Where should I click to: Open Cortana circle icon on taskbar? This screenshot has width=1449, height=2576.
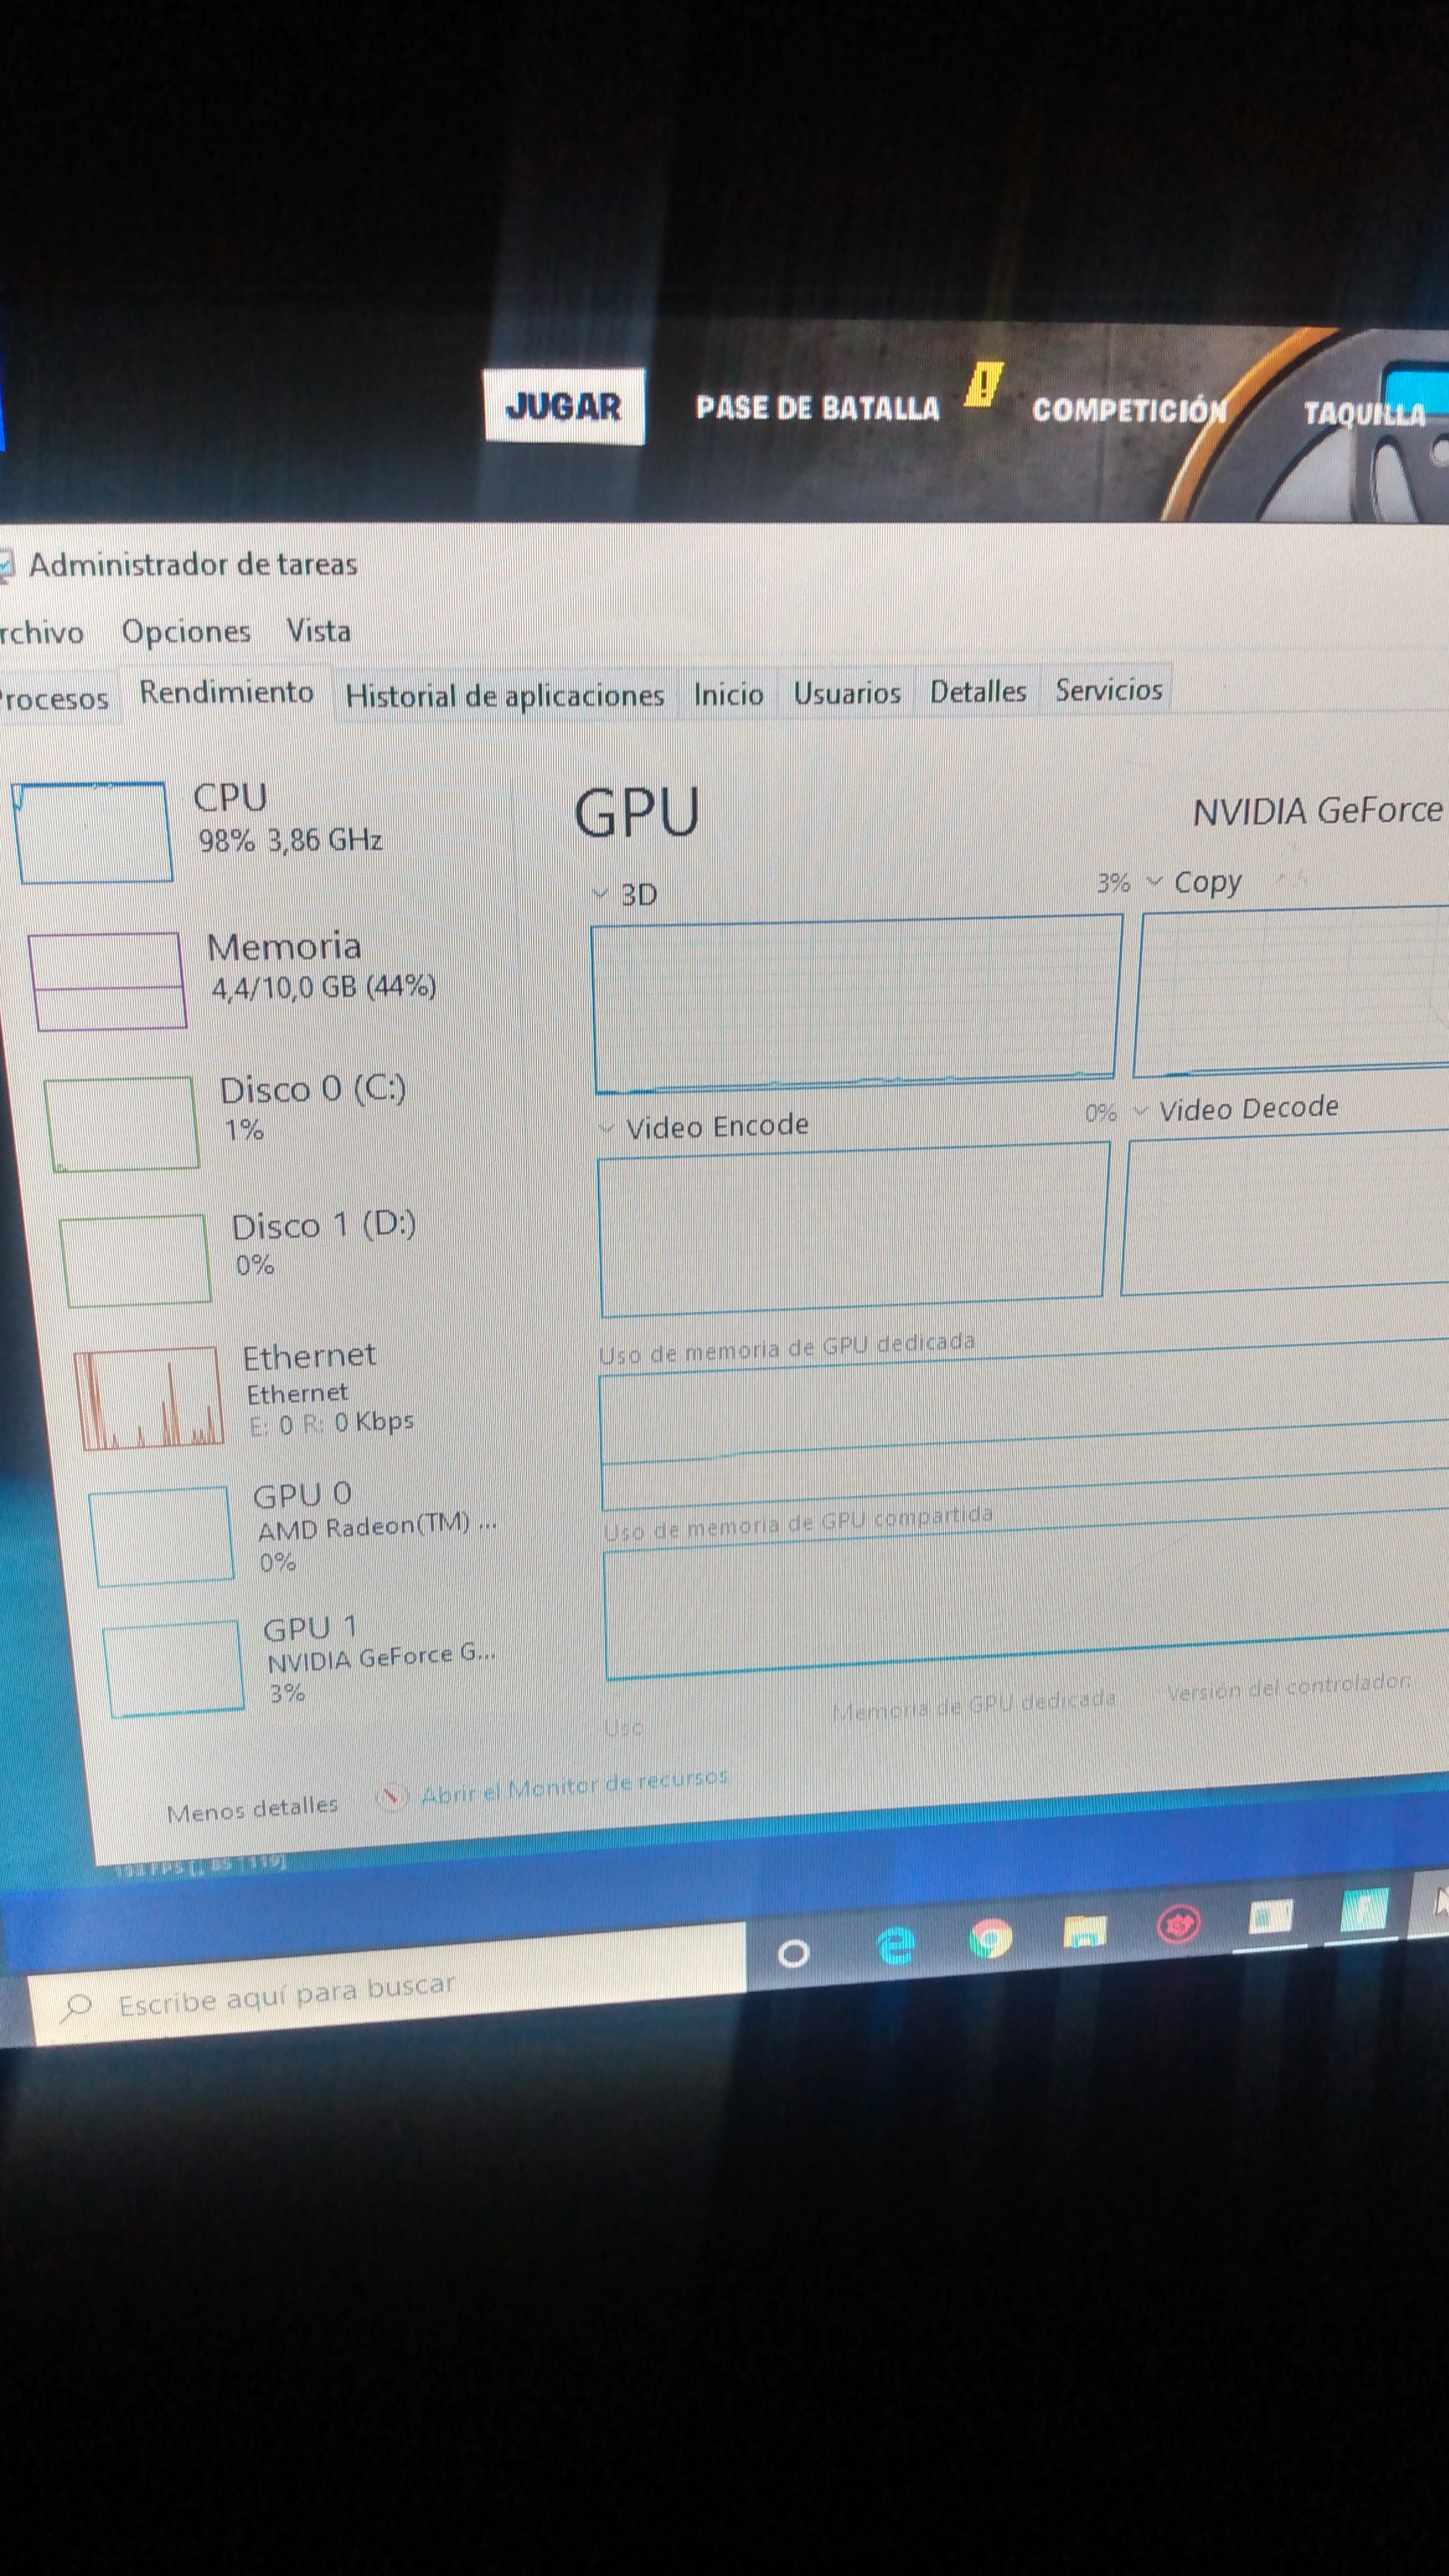[793, 1953]
